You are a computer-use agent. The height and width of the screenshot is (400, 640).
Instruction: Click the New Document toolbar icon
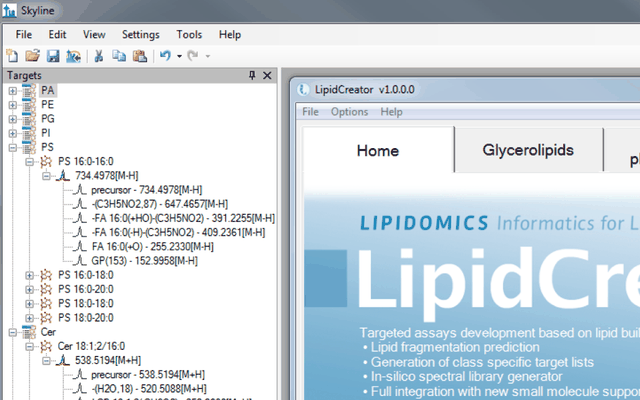coord(12,56)
